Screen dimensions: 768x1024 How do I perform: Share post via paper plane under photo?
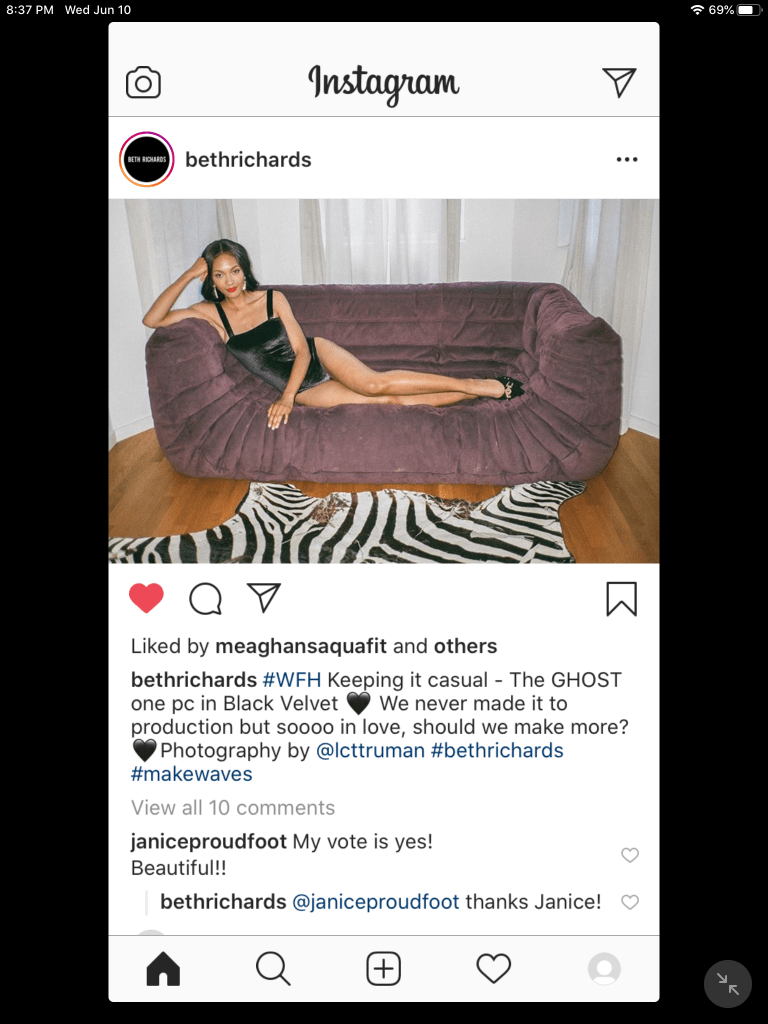click(264, 597)
